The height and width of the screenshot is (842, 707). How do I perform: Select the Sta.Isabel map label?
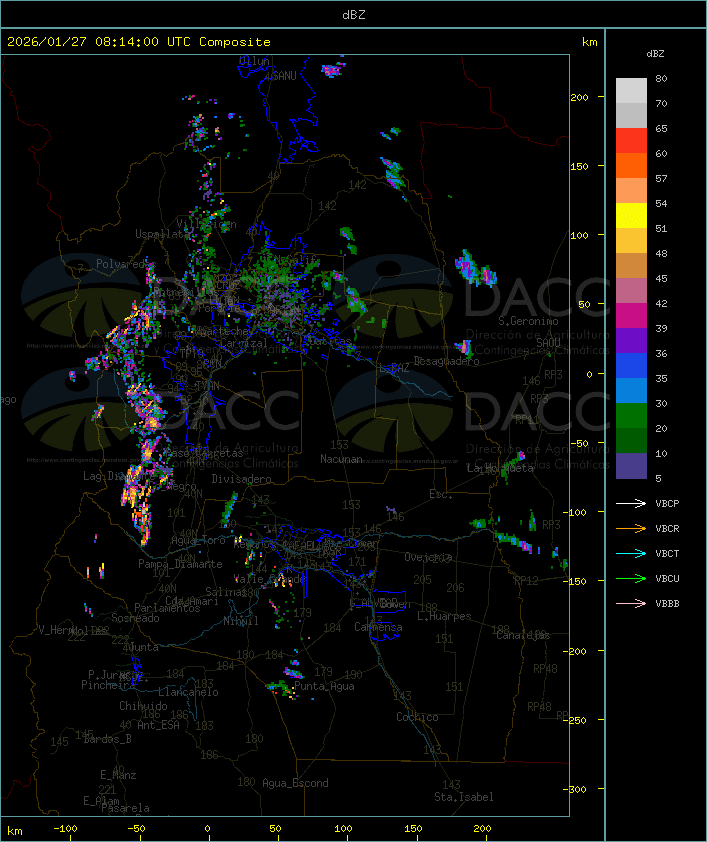pos(463,797)
